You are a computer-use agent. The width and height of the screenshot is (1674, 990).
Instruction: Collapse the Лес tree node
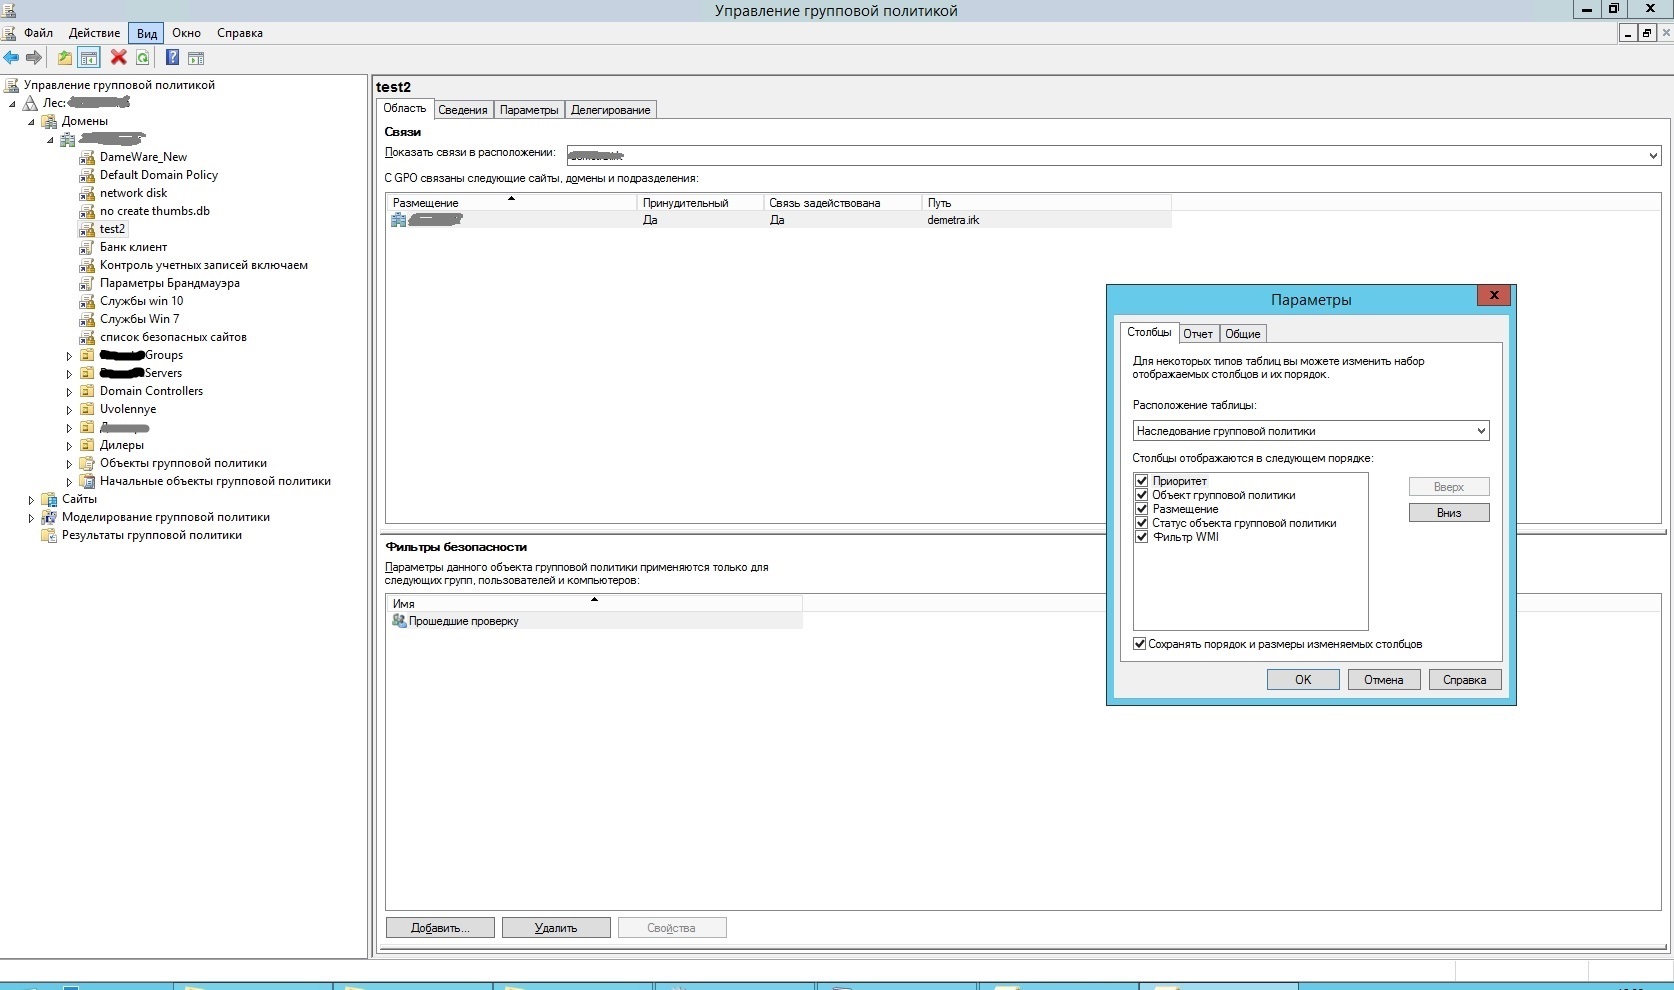(12, 104)
